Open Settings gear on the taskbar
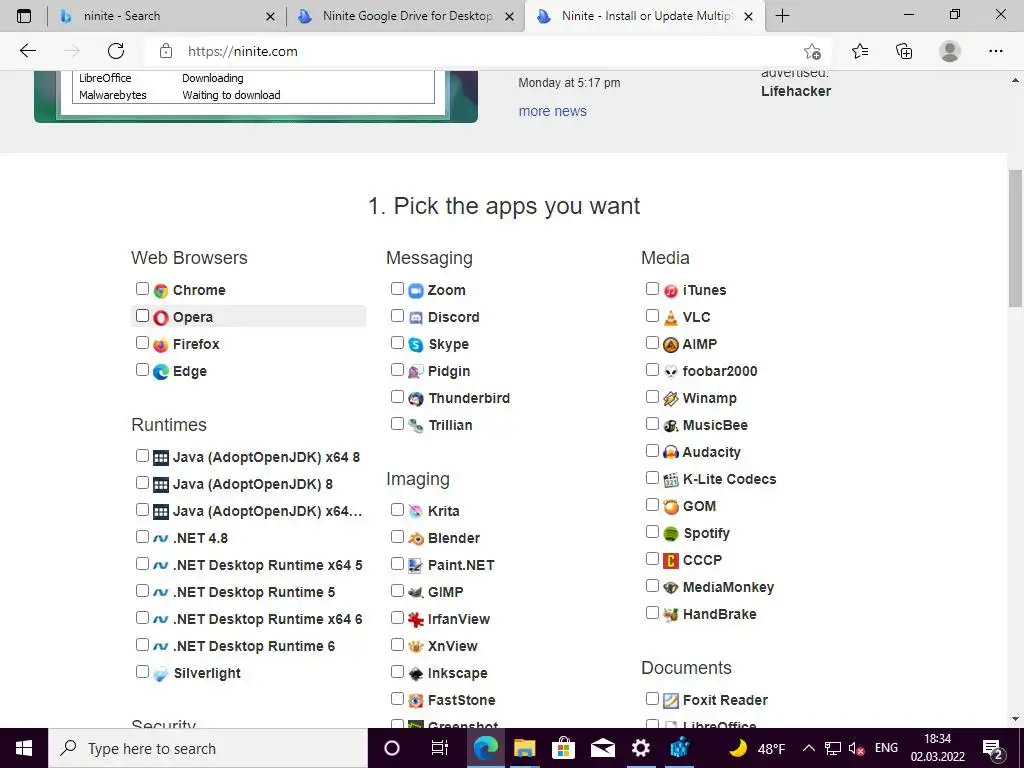This screenshot has width=1024, height=768. (641, 748)
